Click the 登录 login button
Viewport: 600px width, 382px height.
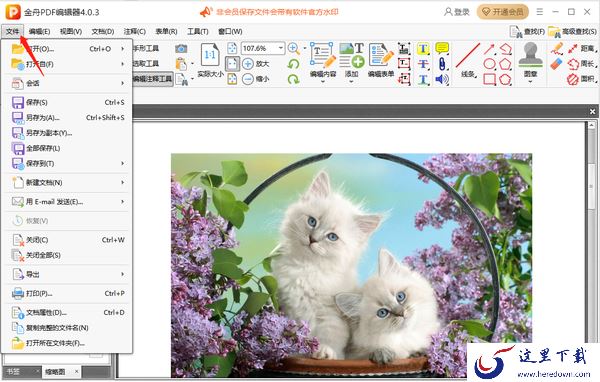[457, 12]
